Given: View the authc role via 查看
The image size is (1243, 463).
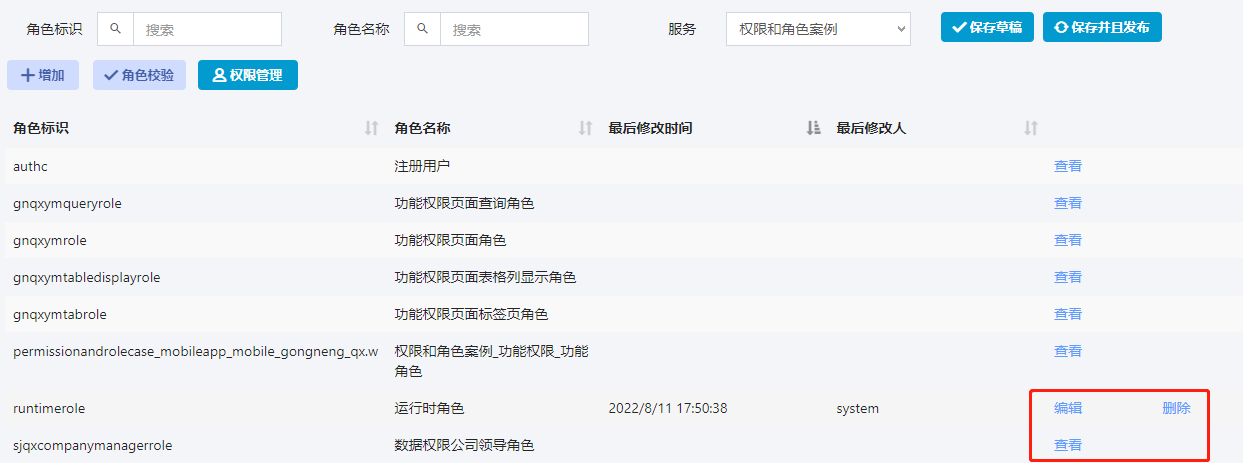Looking at the screenshot, I should pyautogui.click(x=1067, y=166).
